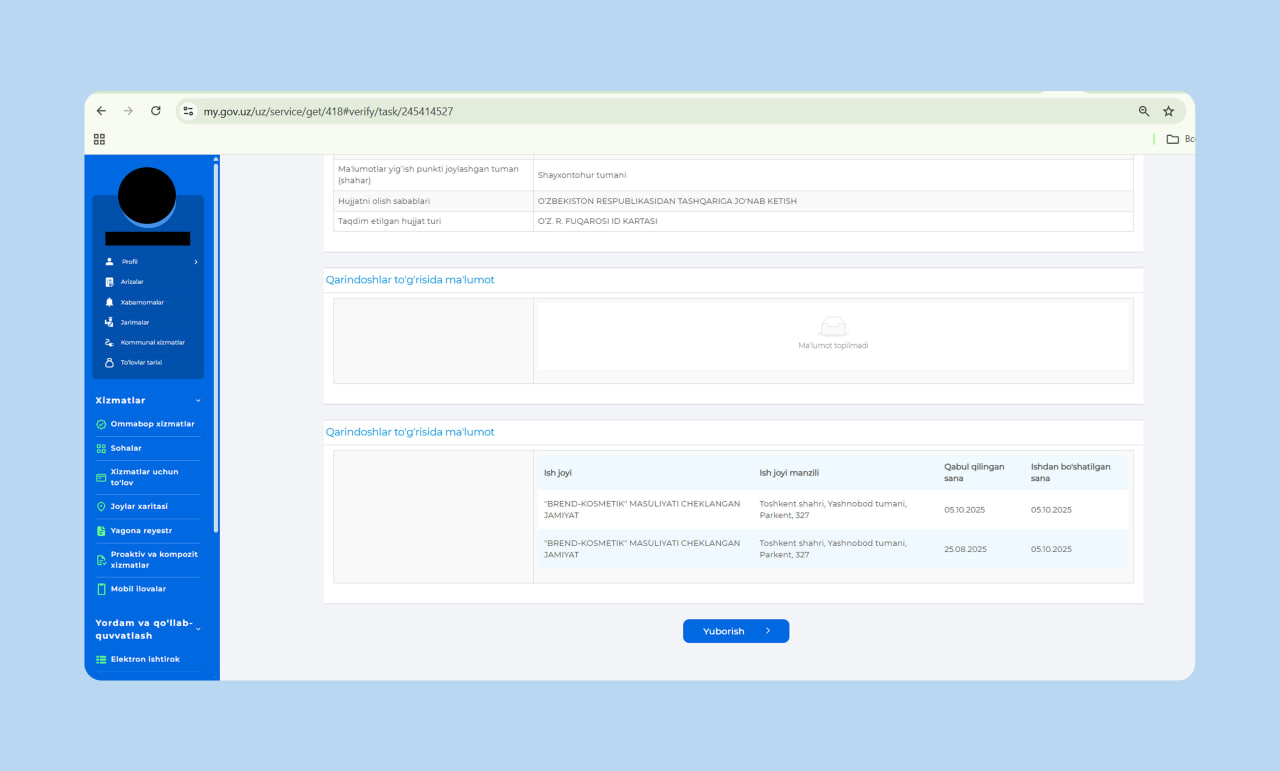Expand the Profil submenu arrow
This screenshot has height=771, width=1280.
point(196,262)
